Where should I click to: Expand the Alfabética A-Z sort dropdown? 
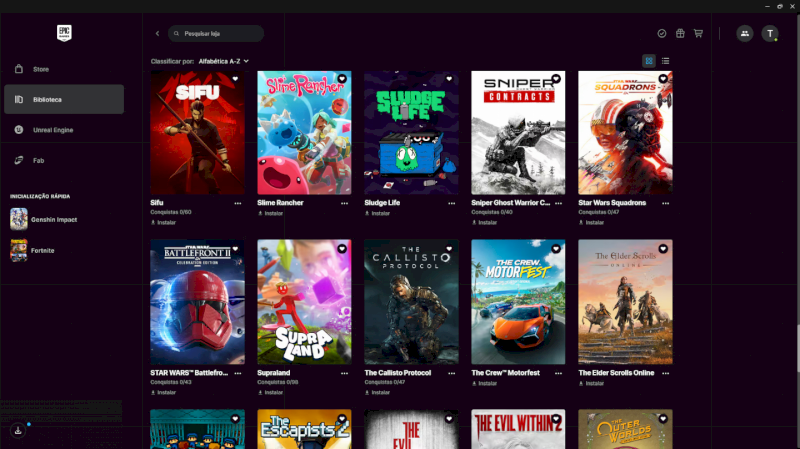point(223,61)
